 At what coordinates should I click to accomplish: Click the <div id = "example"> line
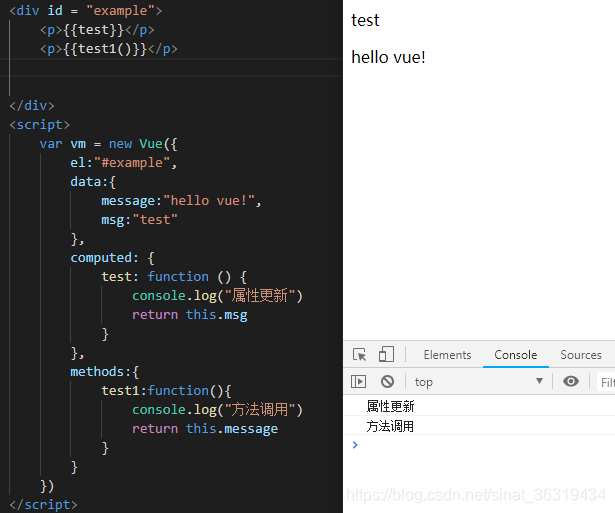(86, 11)
